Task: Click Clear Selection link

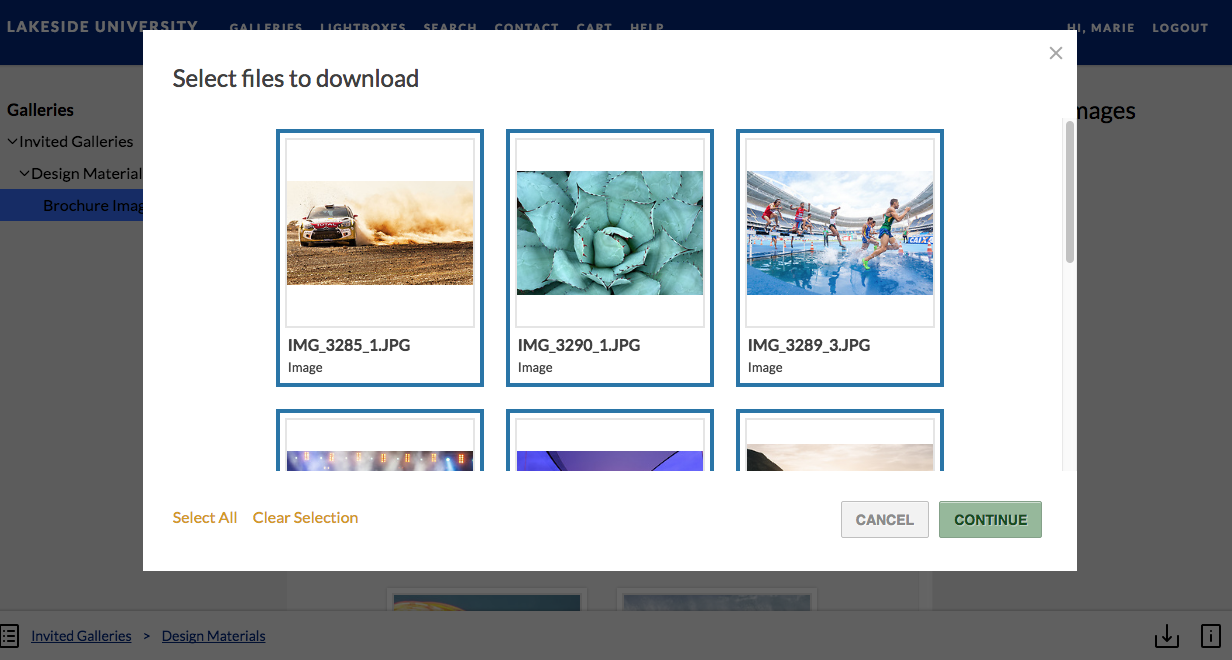Action: click(305, 518)
